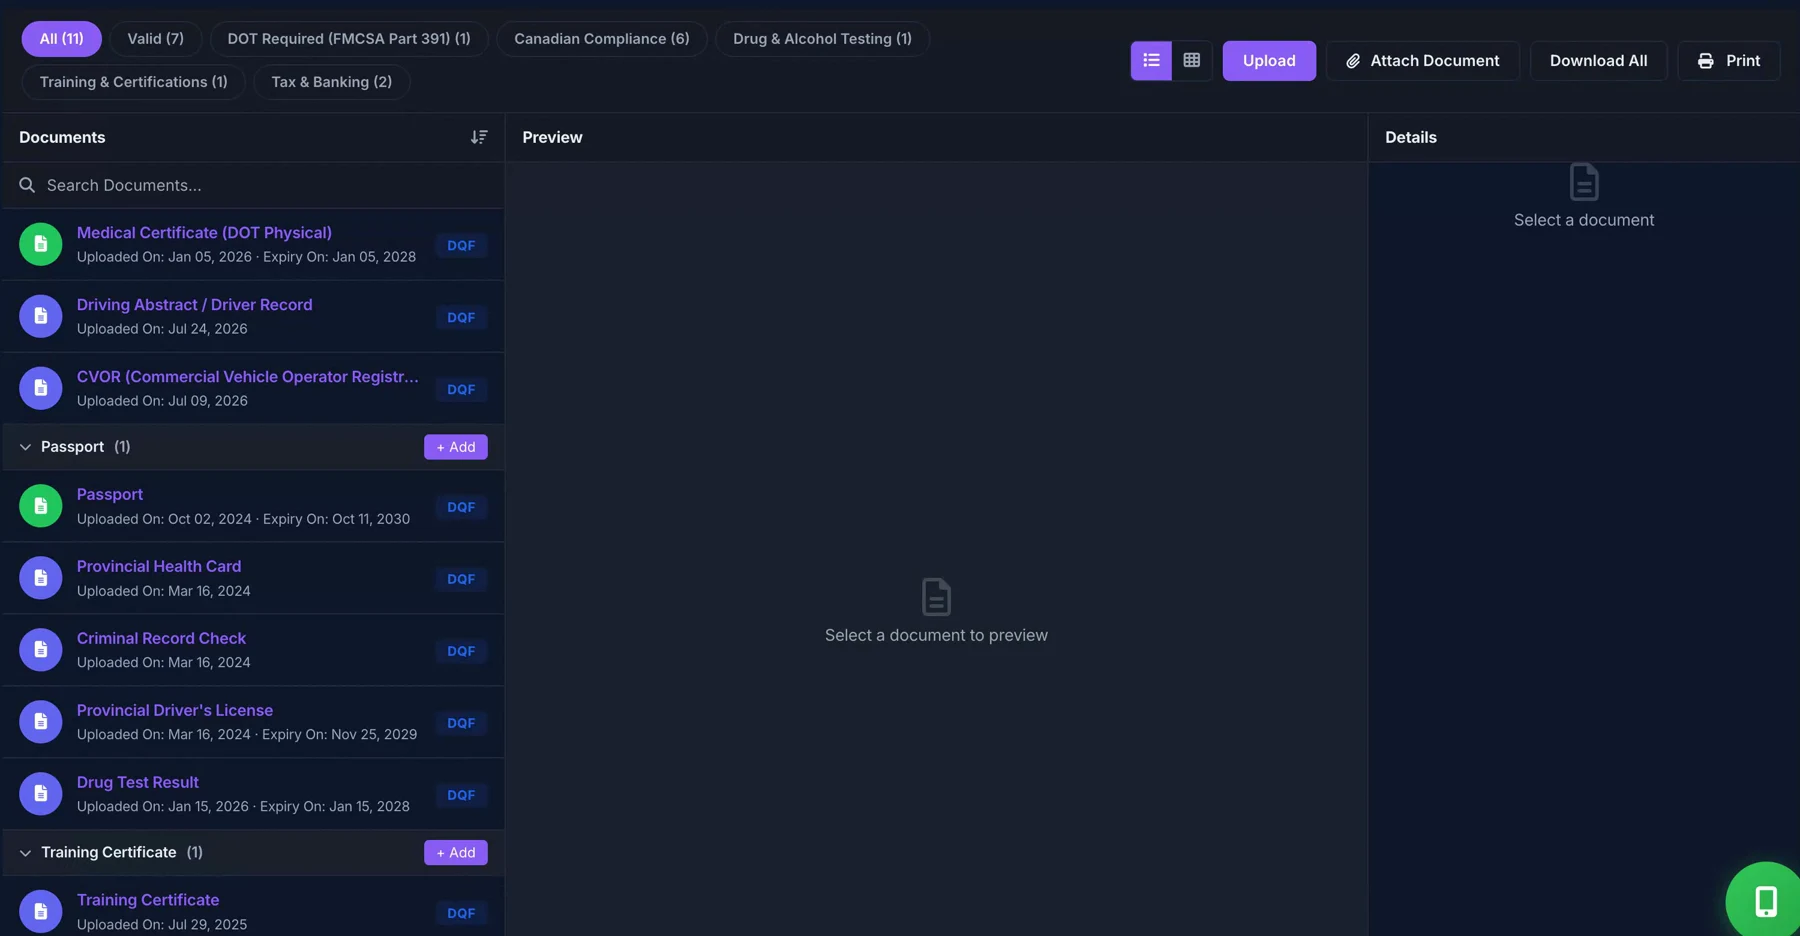Click DQF badge on Drug Test Result
Image resolution: width=1800 pixels, height=936 pixels.
pos(461,795)
